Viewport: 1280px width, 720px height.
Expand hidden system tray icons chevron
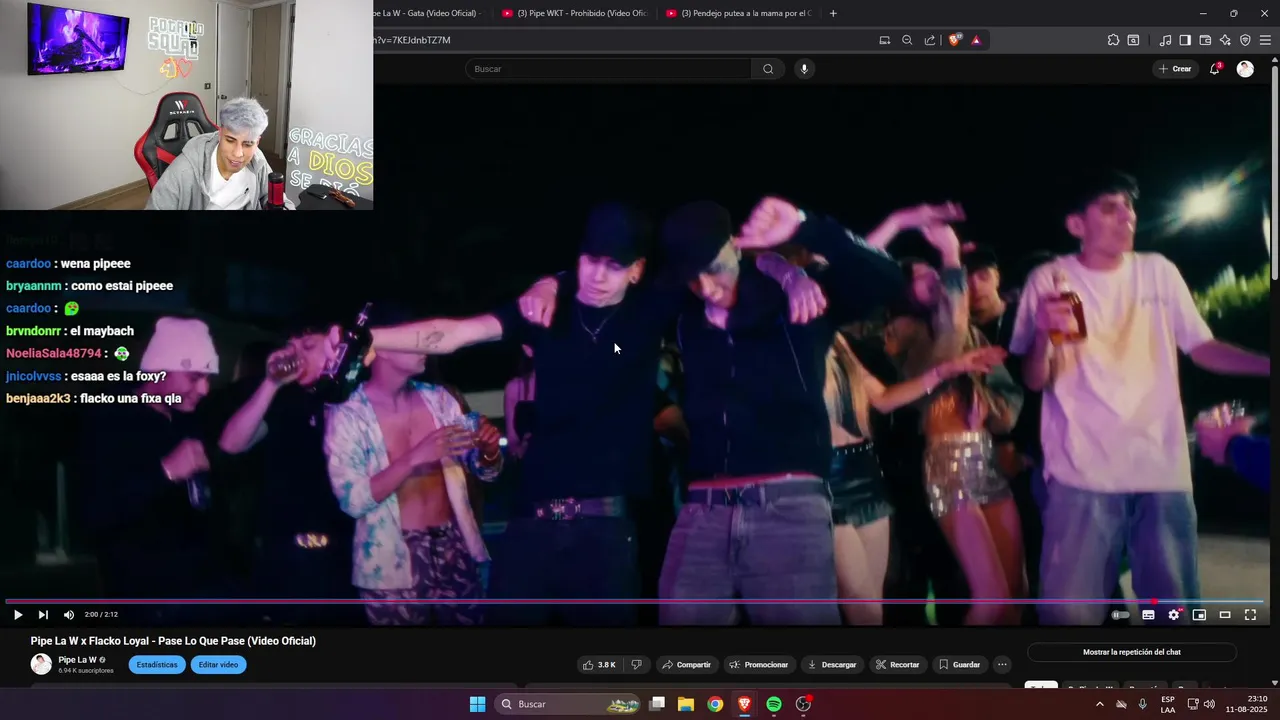click(x=1099, y=704)
